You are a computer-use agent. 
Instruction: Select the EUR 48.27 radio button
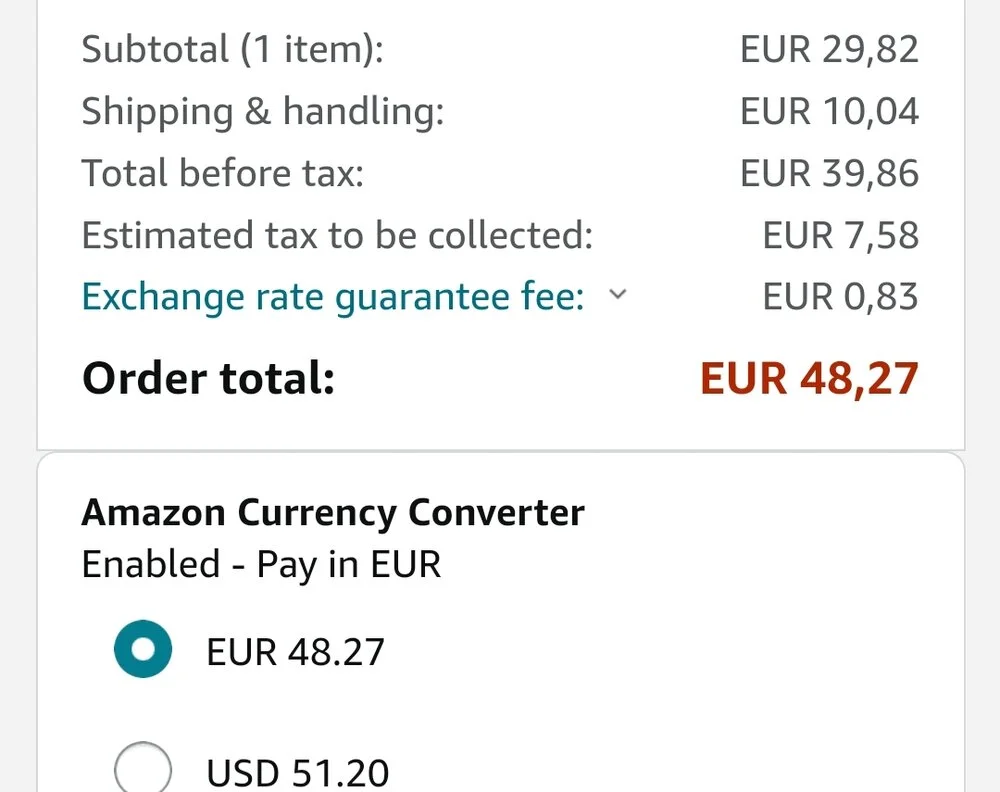click(143, 650)
